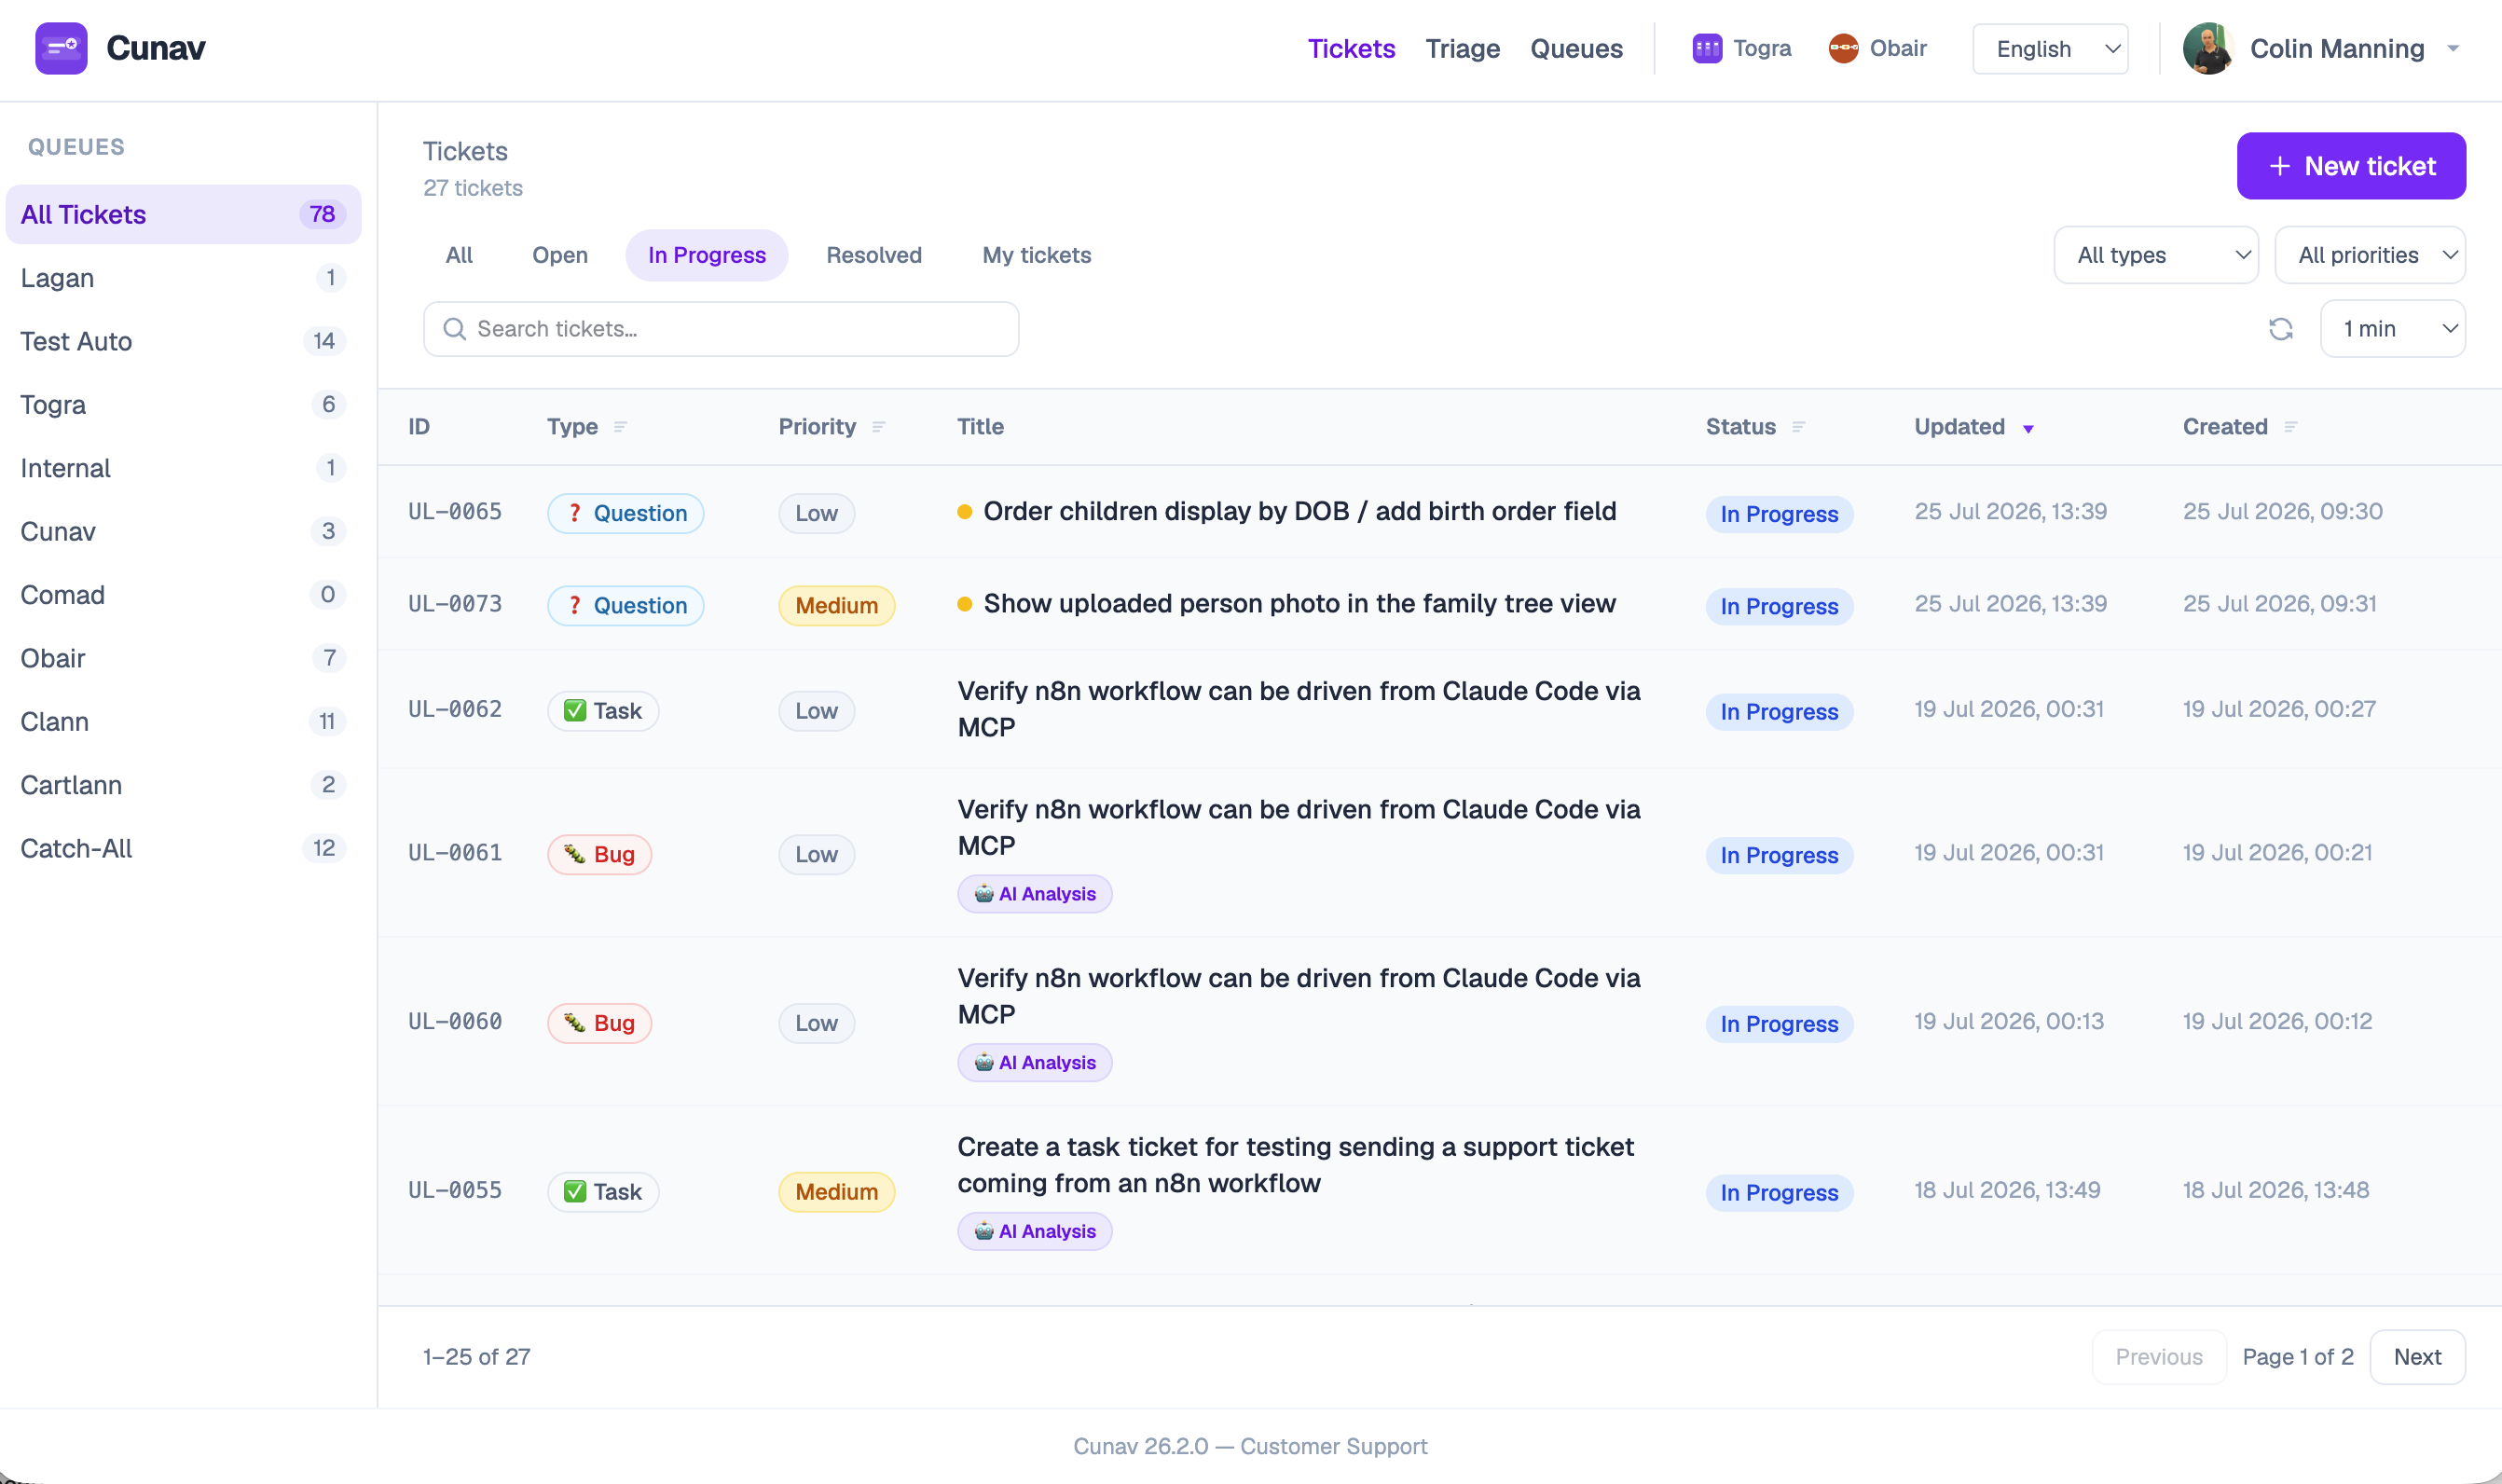2502x1484 pixels.
Task: Click the Updated sort arrow
Action: [2028, 429]
